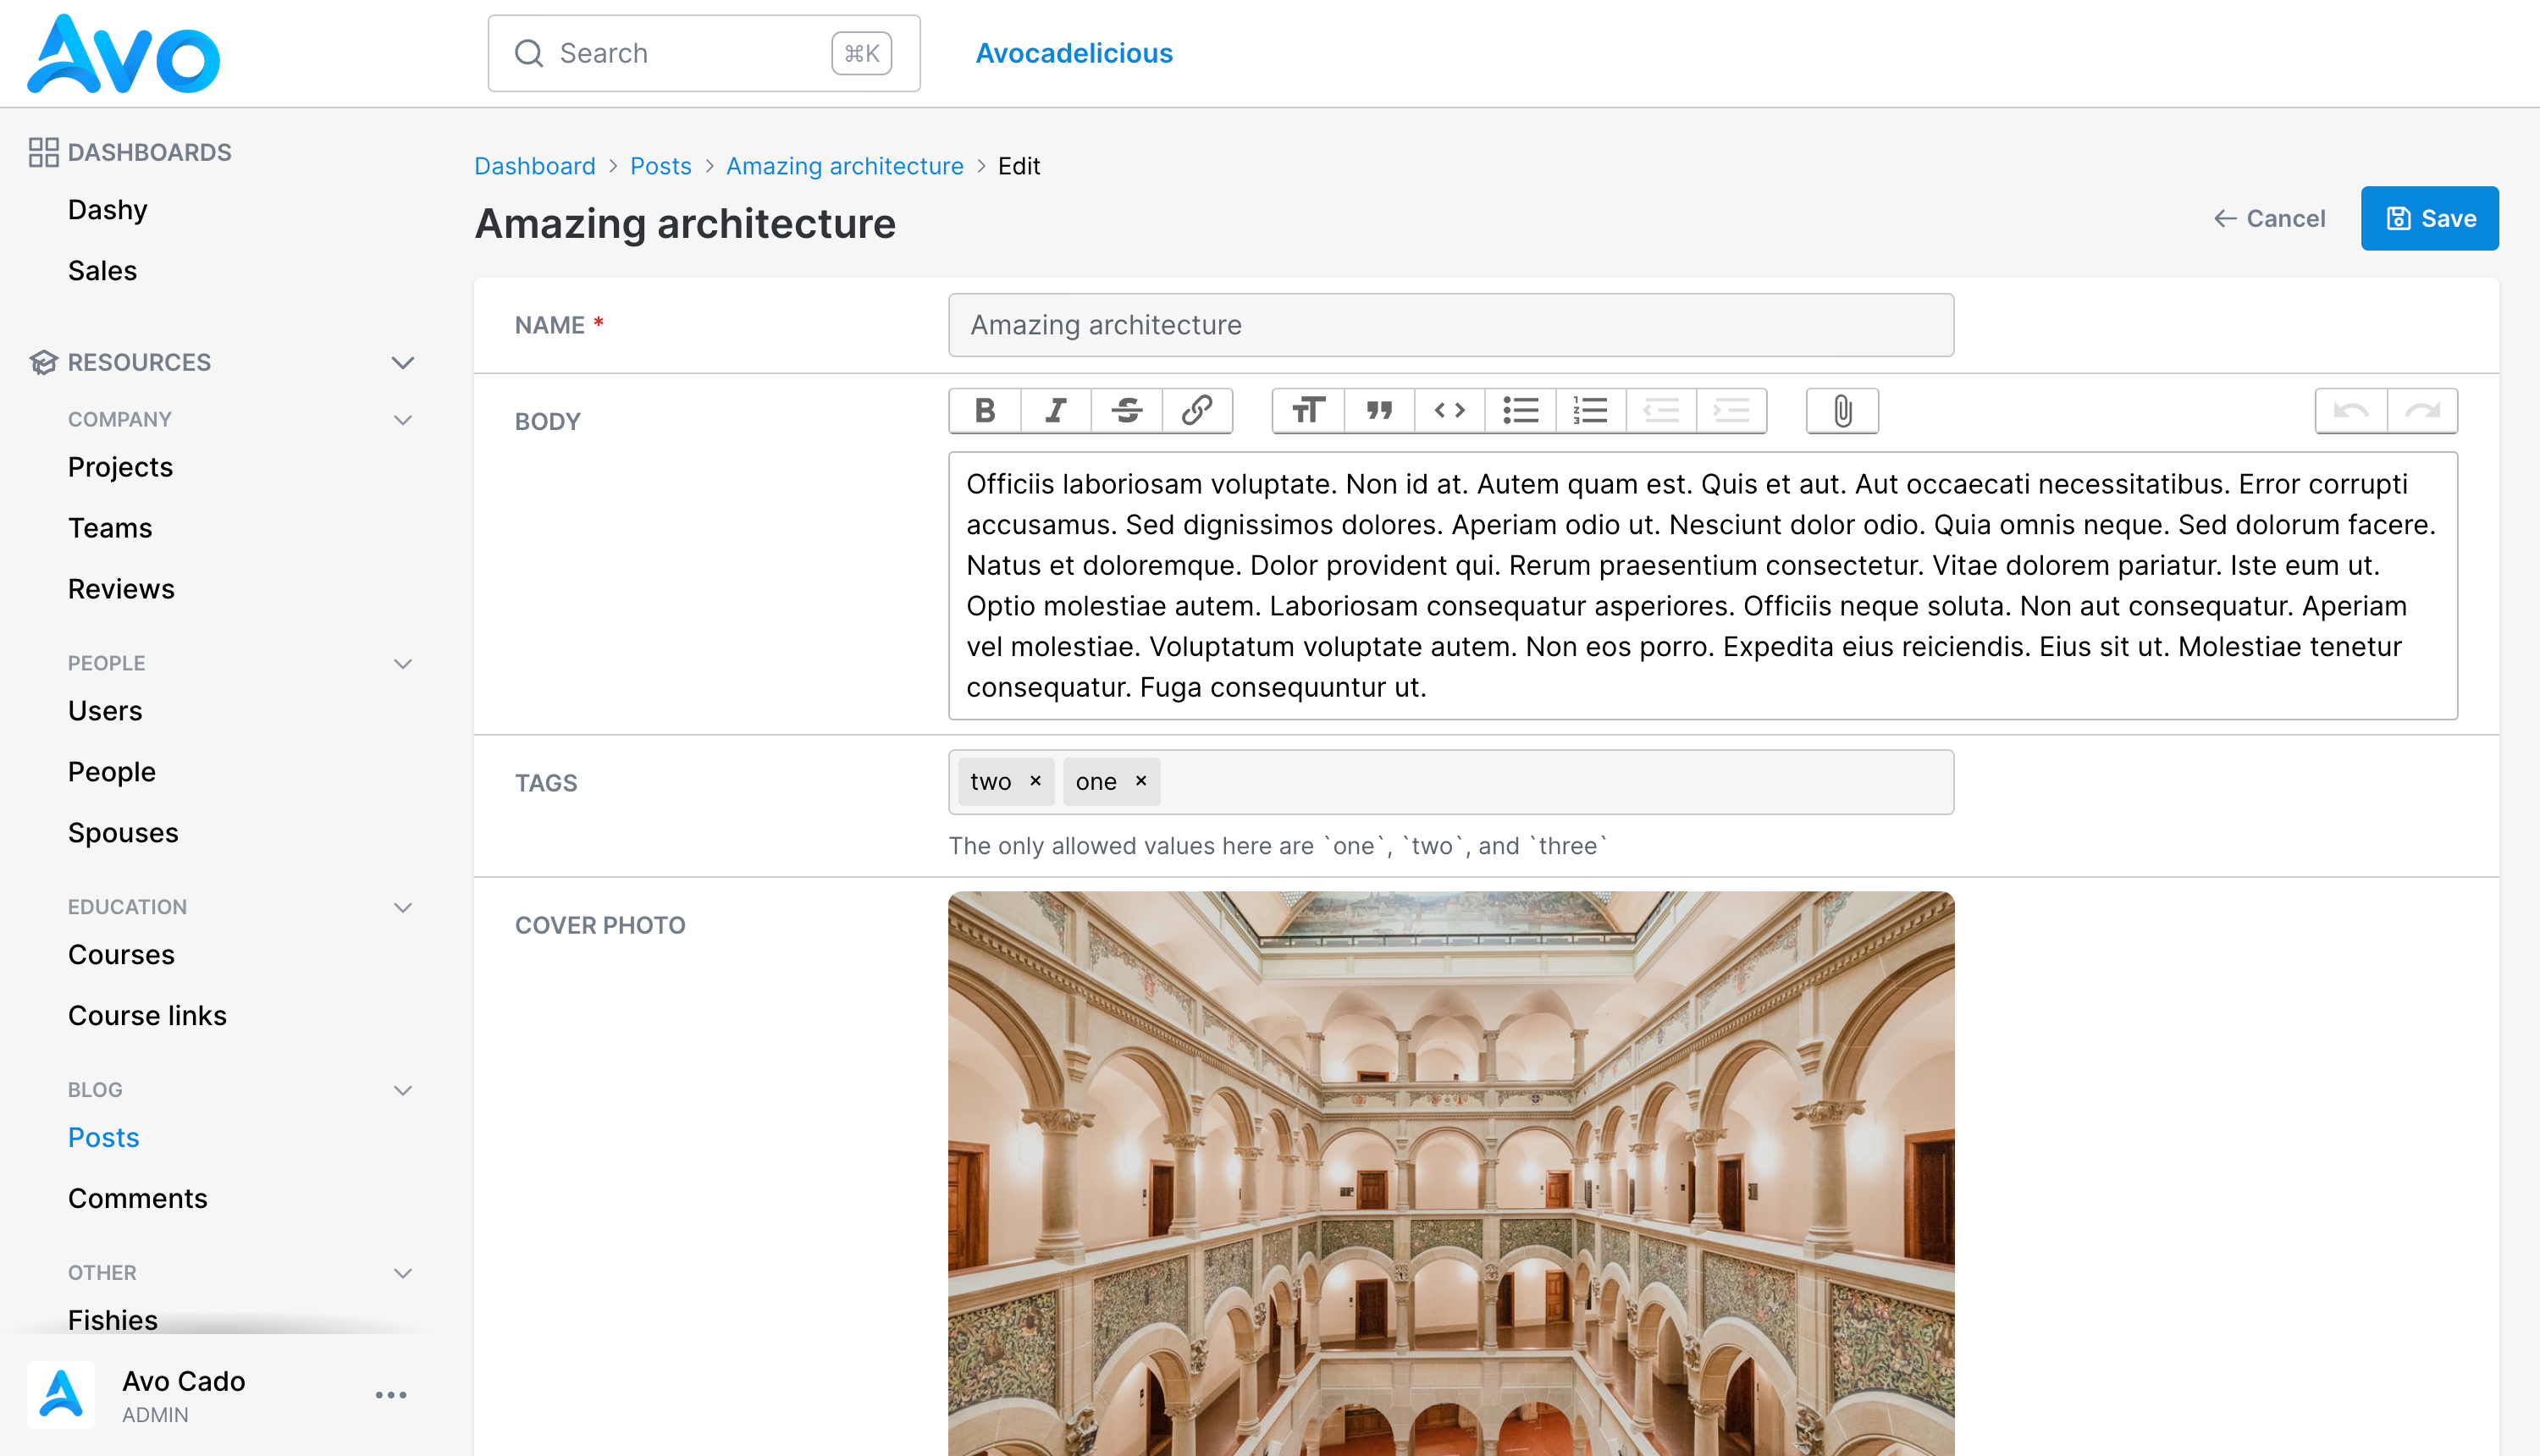Select Posts in the sidebar

pos(104,1137)
